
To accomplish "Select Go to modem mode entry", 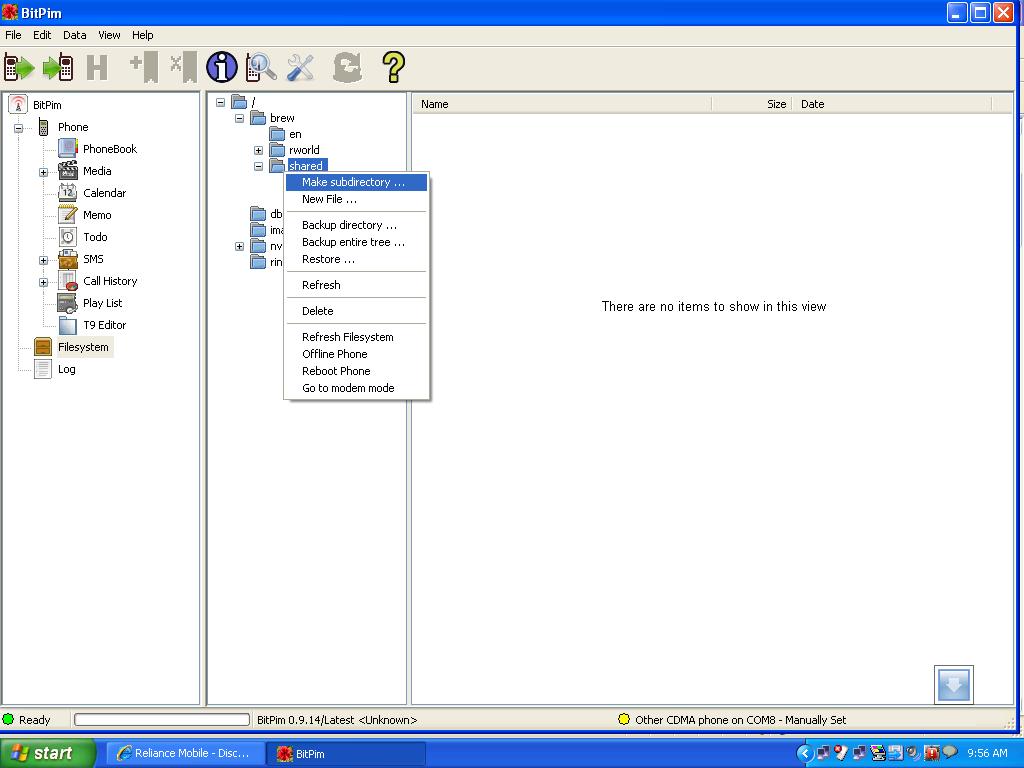I will tap(357, 388).
